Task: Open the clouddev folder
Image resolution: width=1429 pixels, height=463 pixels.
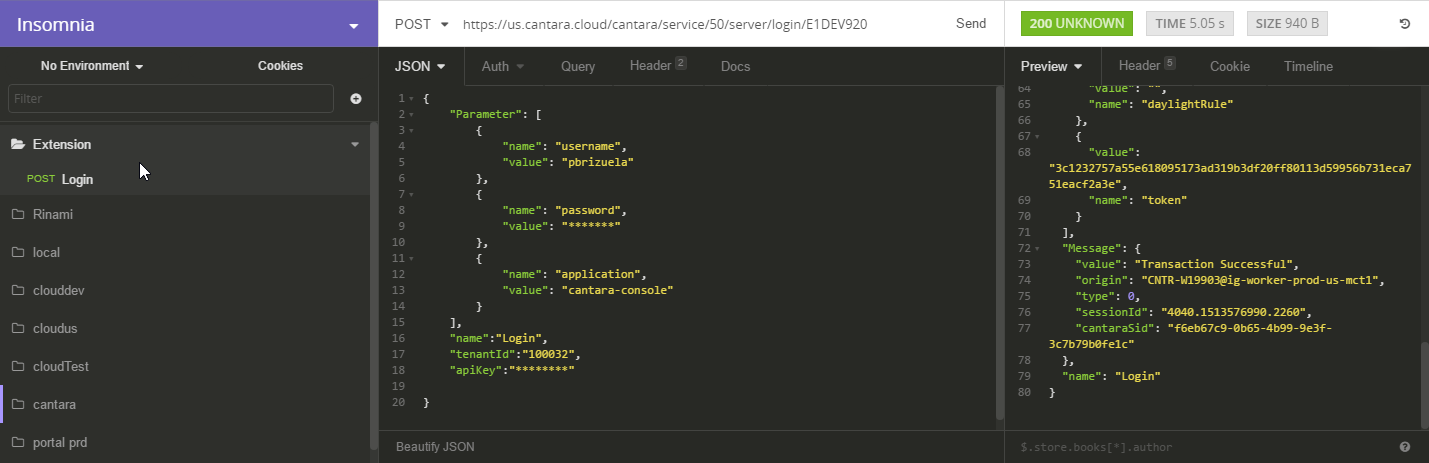Action: (57, 291)
